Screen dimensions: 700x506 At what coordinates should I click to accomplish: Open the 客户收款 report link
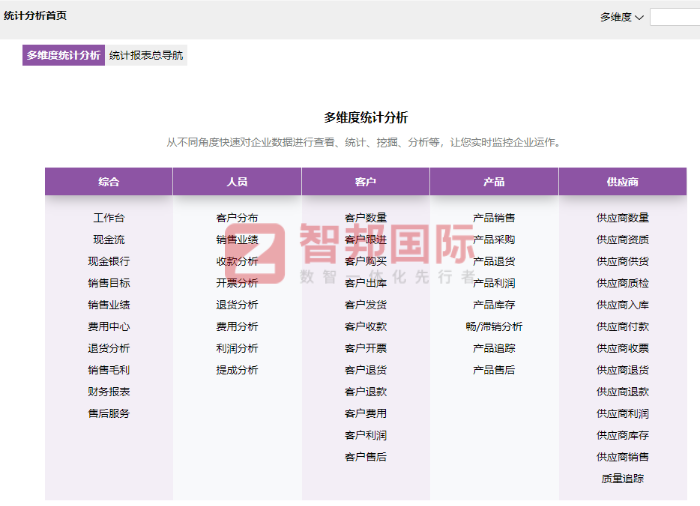click(366, 326)
